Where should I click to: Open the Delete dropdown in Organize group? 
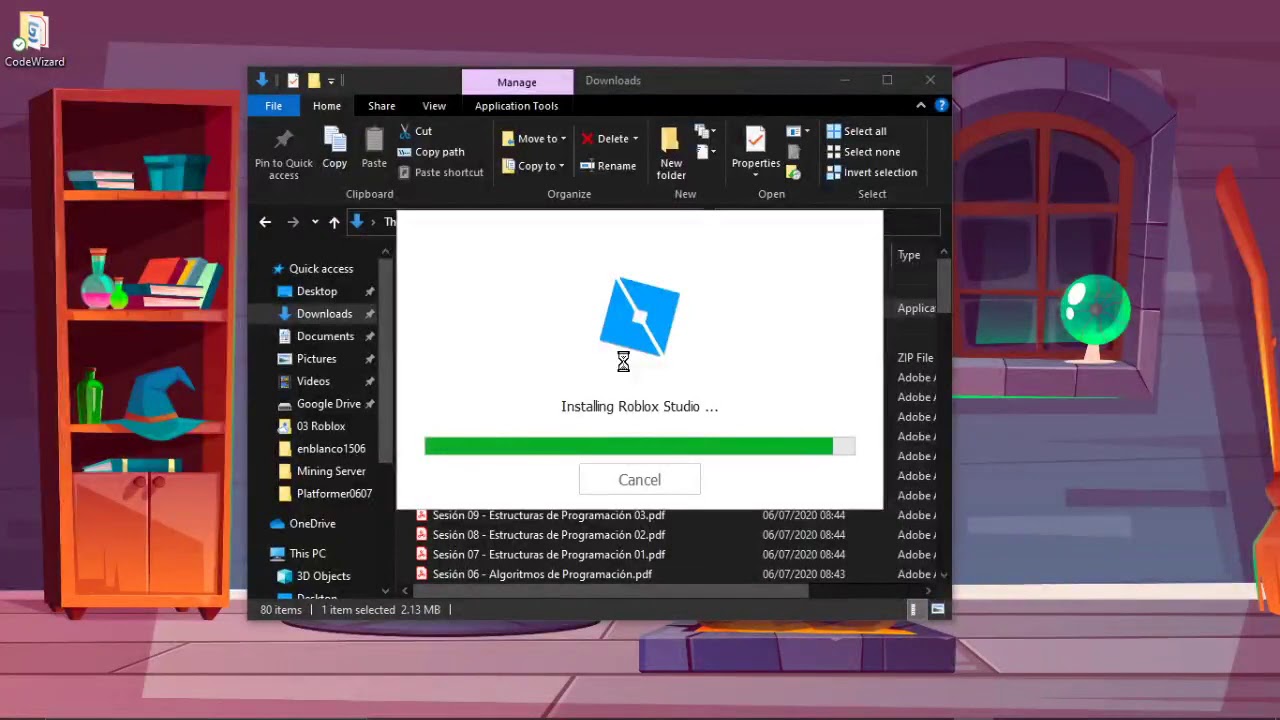click(610, 139)
